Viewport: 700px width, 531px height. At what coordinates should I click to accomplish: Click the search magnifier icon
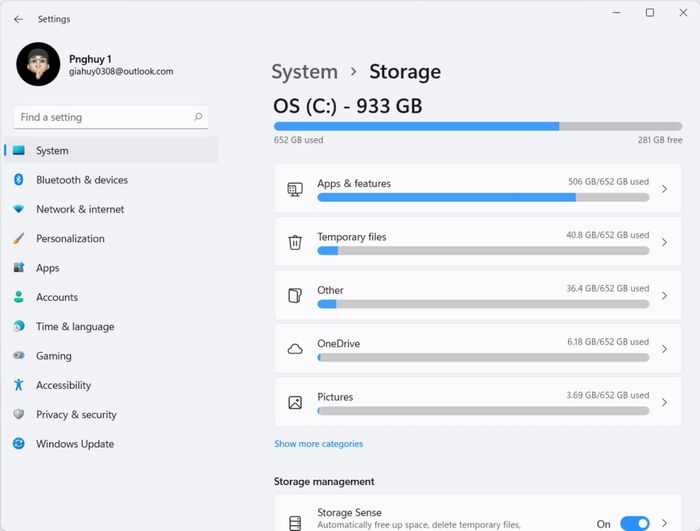tap(198, 117)
